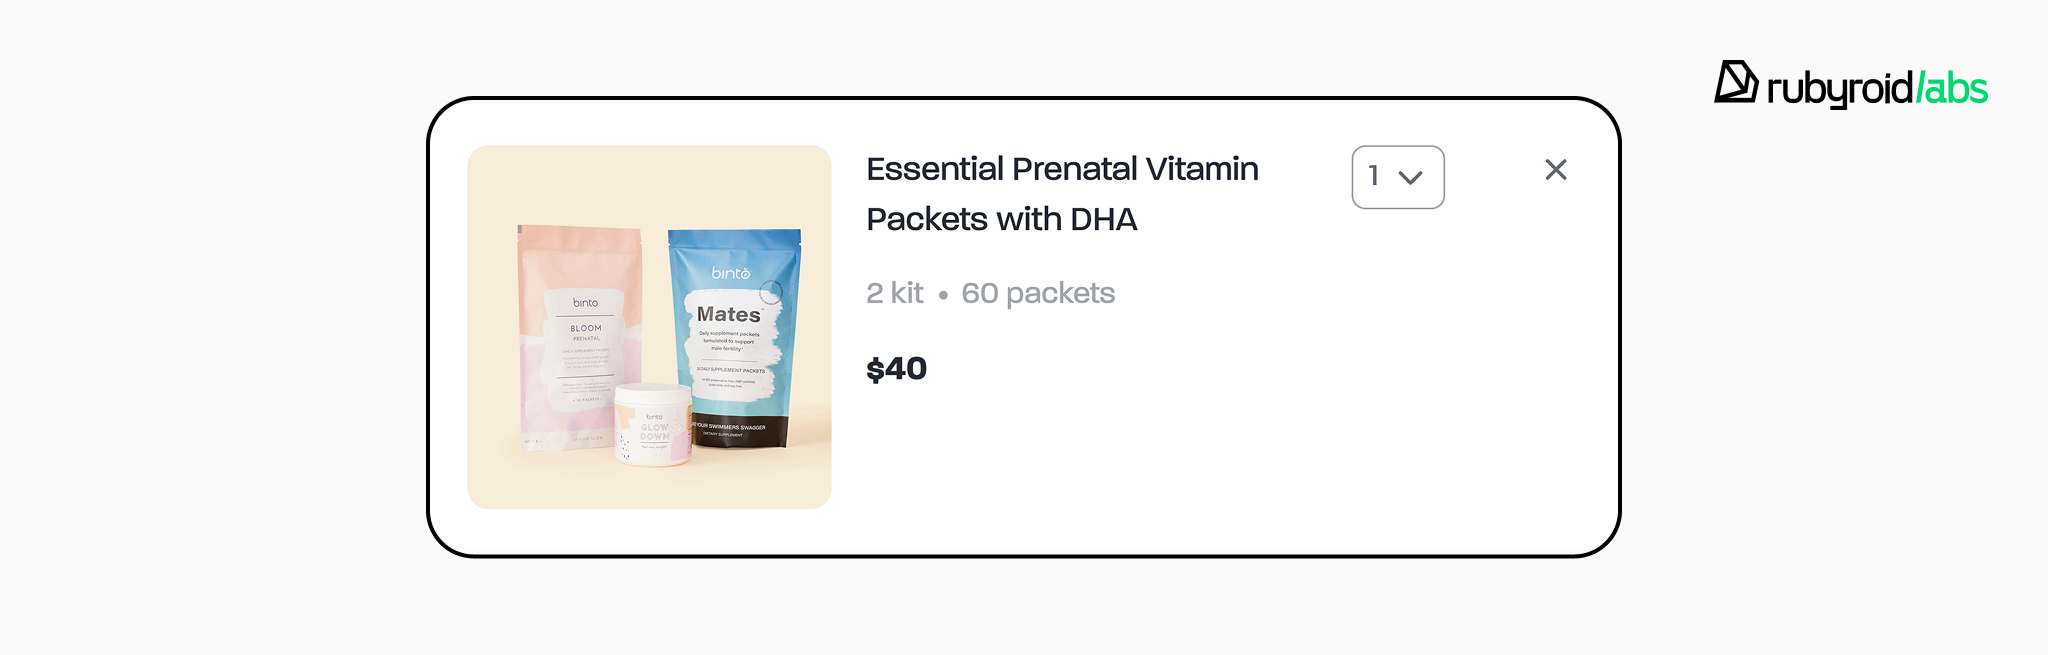Select the quantity number 1
Image resolution: width=2048 pixels, height=655 pixels.
pyautogui.click(x=1374, y=176)
